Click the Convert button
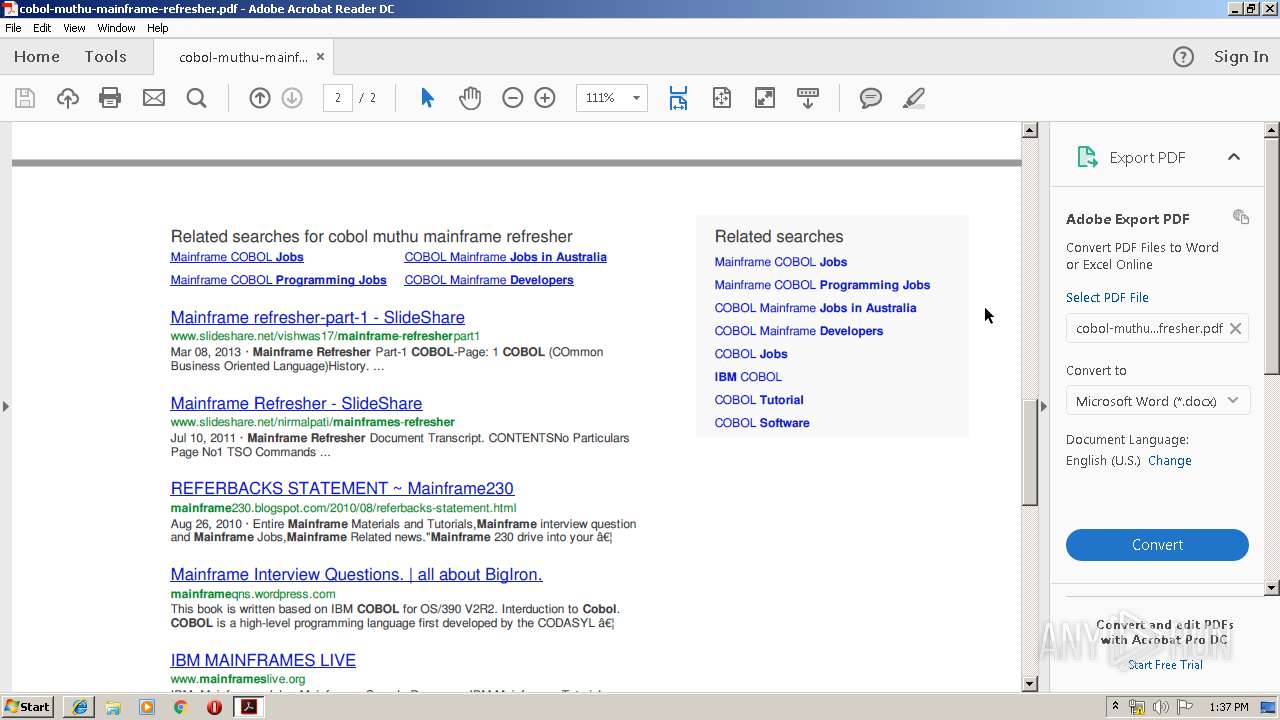1280x720 pixels. point(1157,545)
